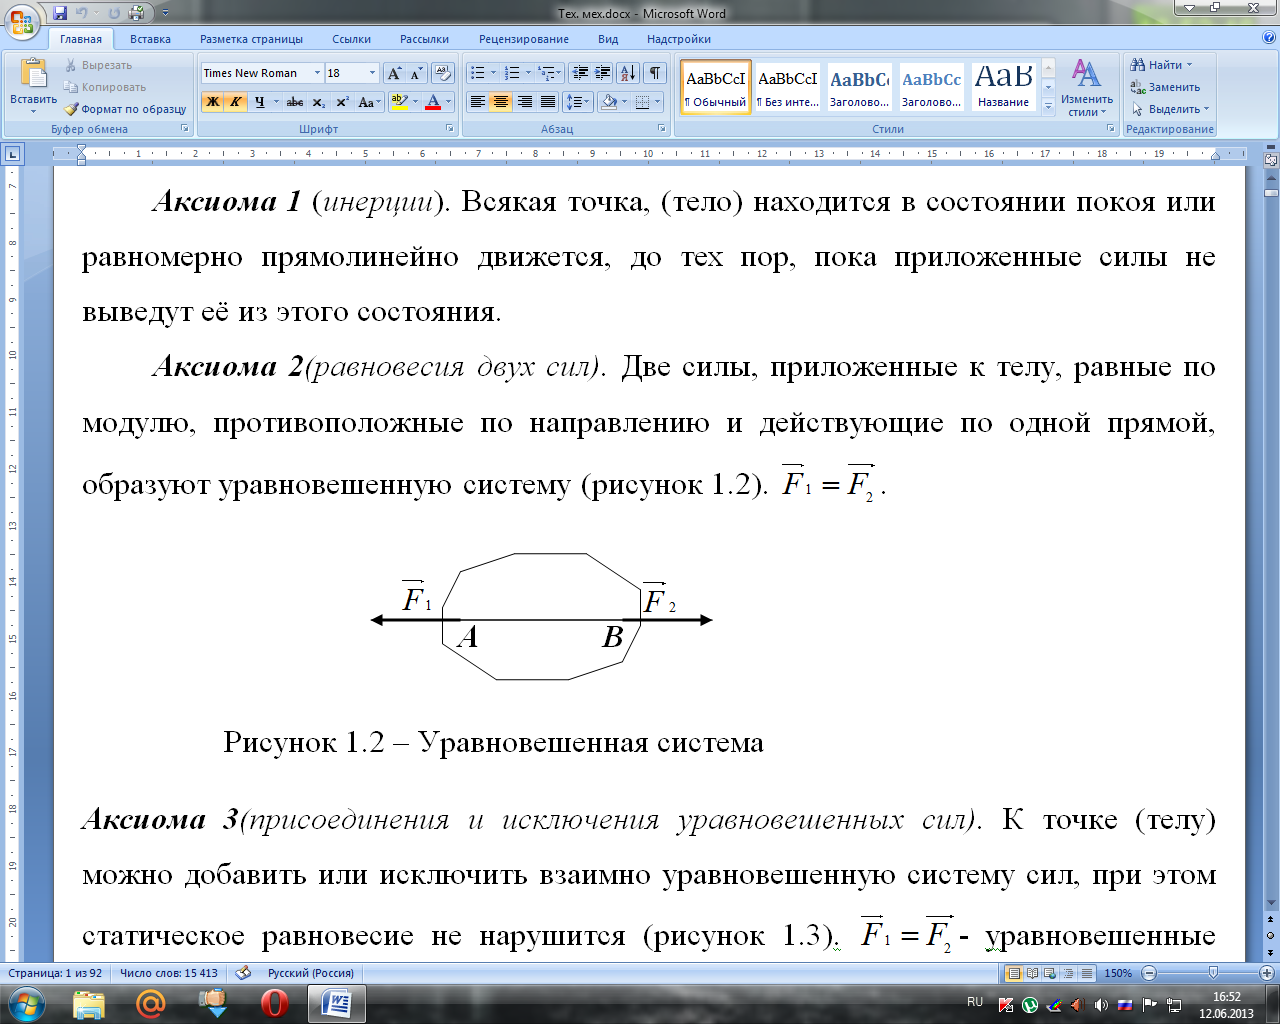Click the Clear Formatting eraser icon
The image size is (1280, 1024).
tap(444, 73)
